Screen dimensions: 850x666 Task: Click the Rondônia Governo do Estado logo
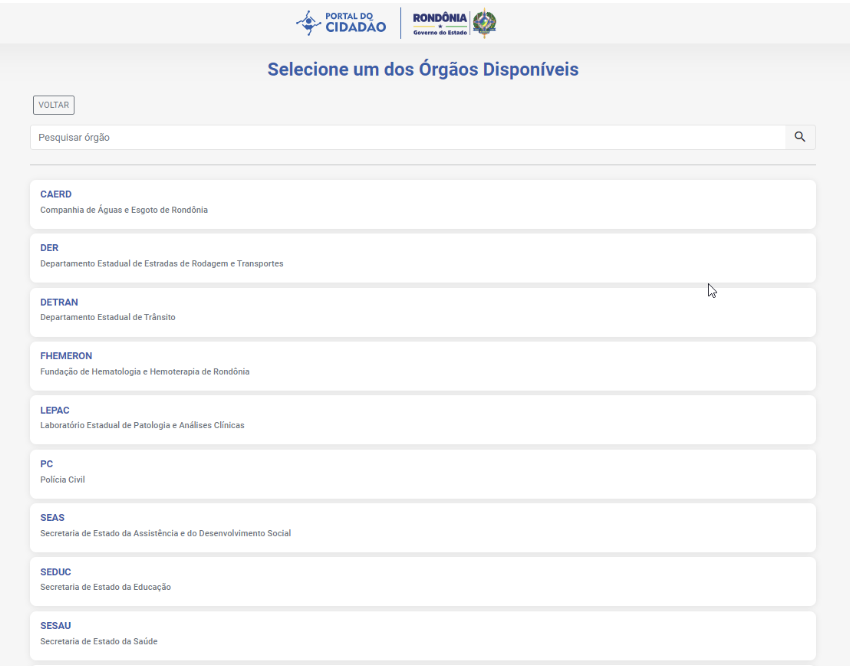point(454,23)
